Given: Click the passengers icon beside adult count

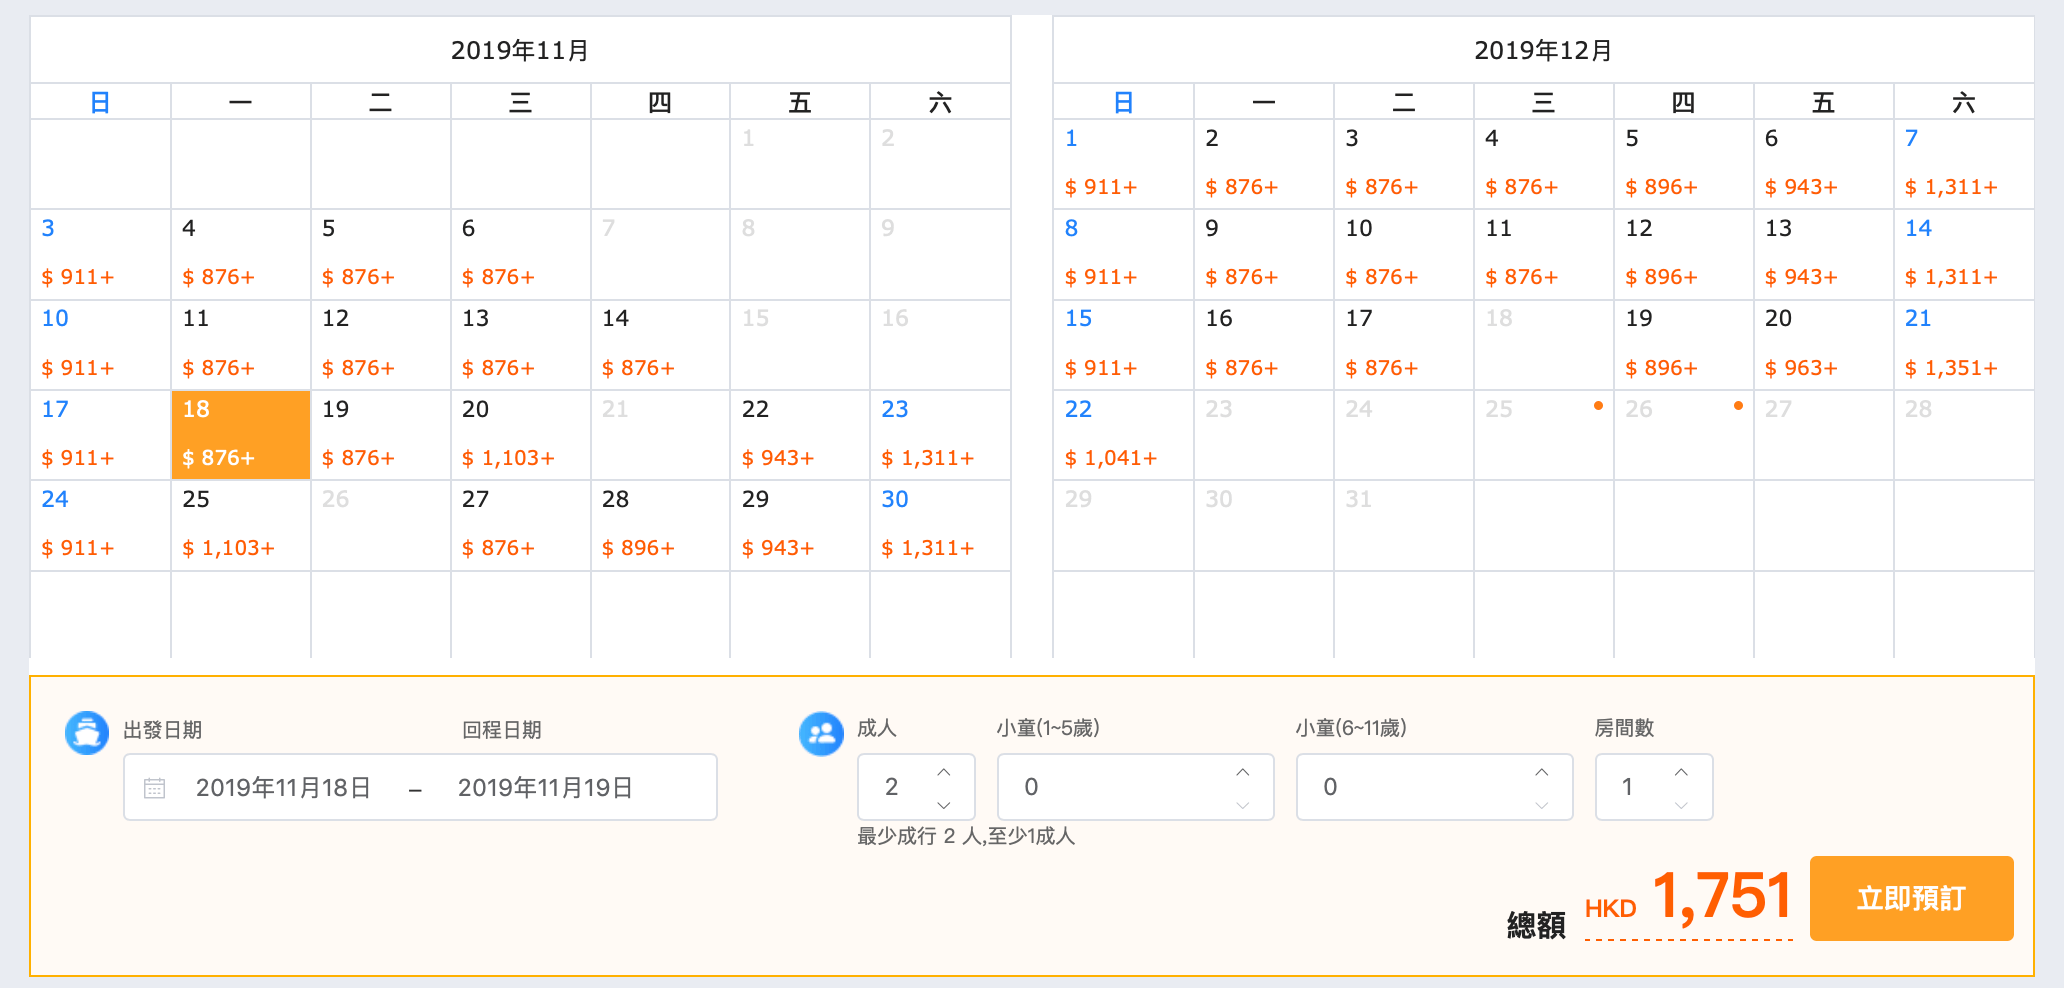Looking at the screenshot, I should [821, 734].
